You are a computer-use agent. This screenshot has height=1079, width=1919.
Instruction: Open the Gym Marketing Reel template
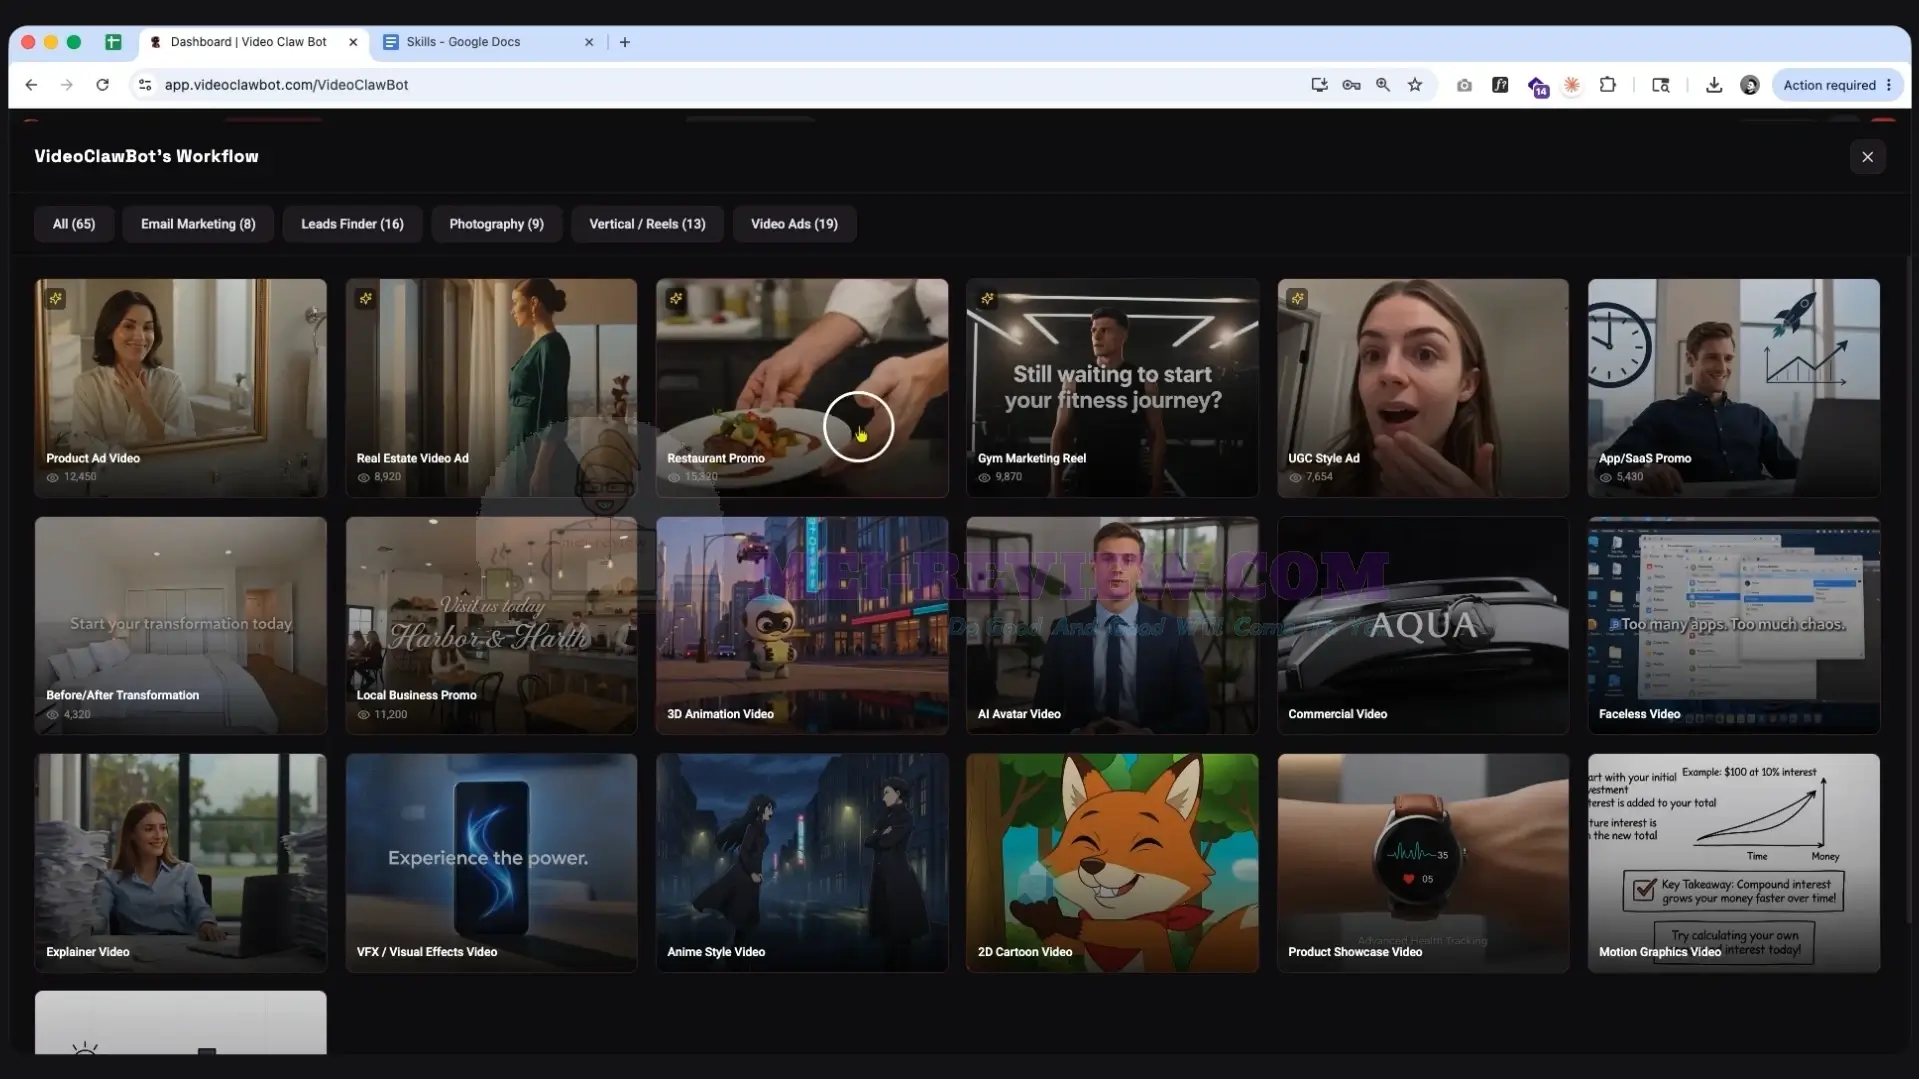pos(1112,388)
